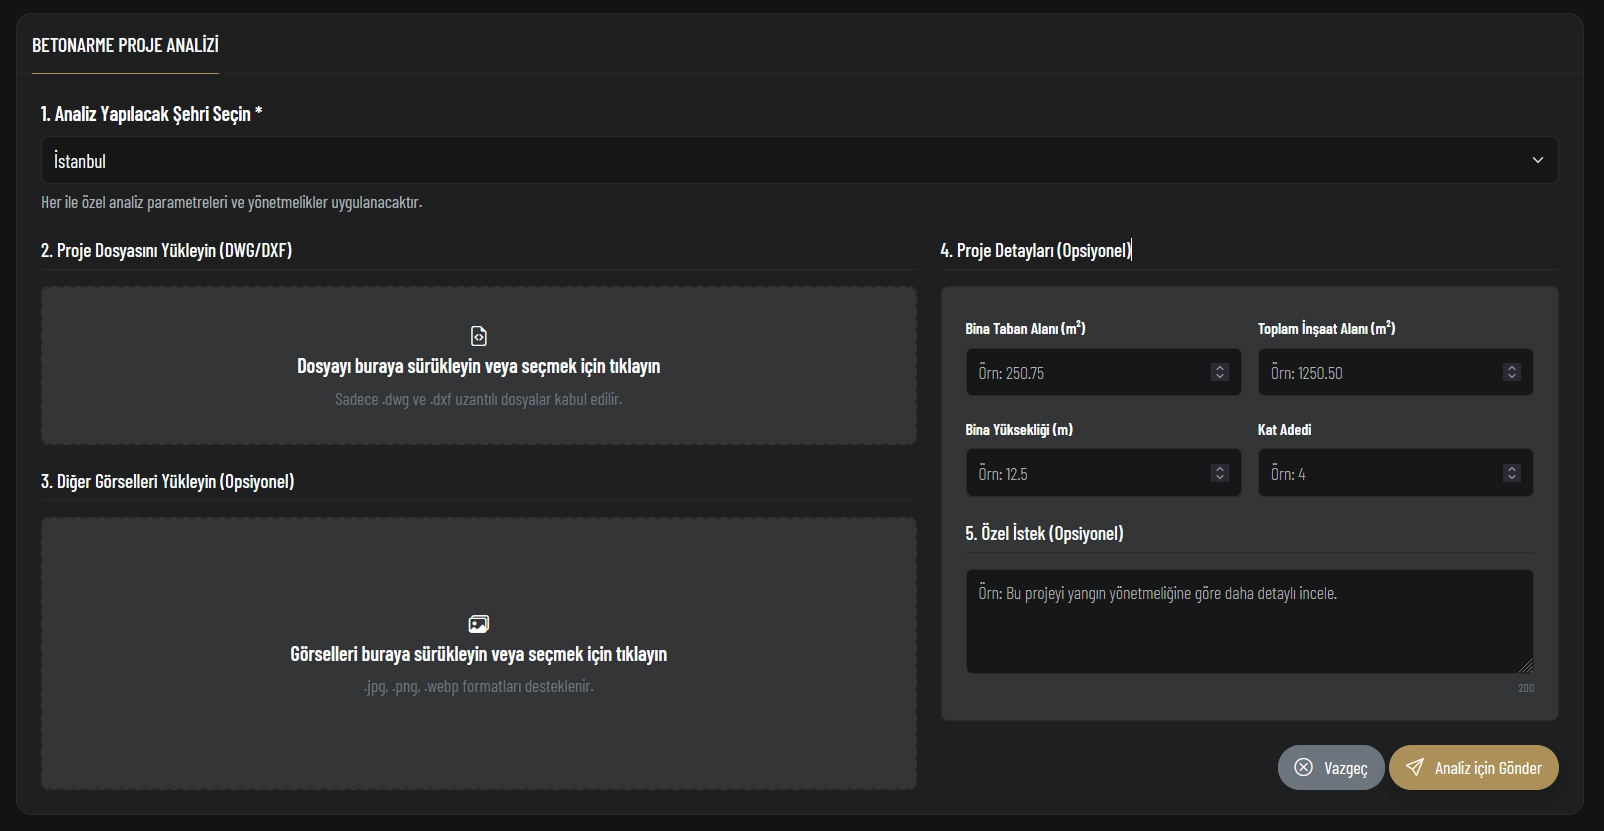Click the Toplam İnşaat Alanı stepper arrows
1604x831 pixels.
pyautogui.click(x=1511, y=372)
